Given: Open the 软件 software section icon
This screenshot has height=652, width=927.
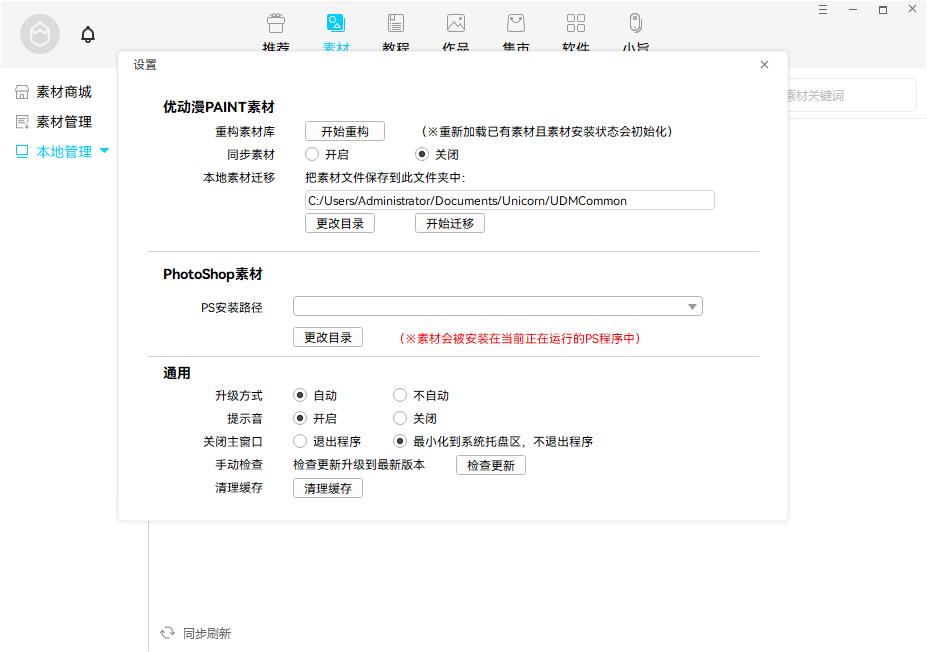Looking at the screenshot, I should (576, 24).
